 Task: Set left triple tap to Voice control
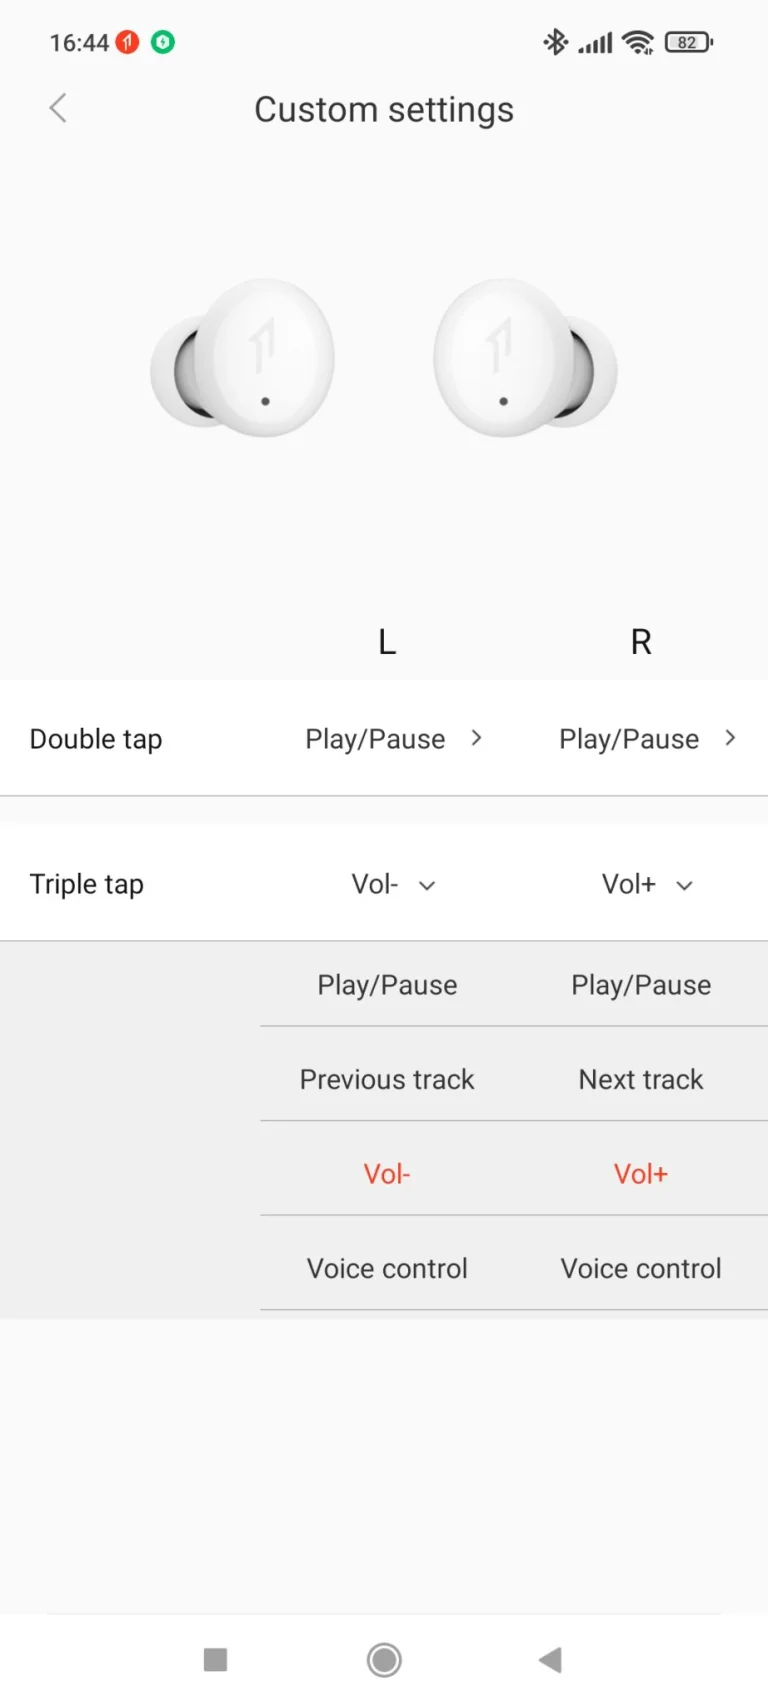point(387,1269)
